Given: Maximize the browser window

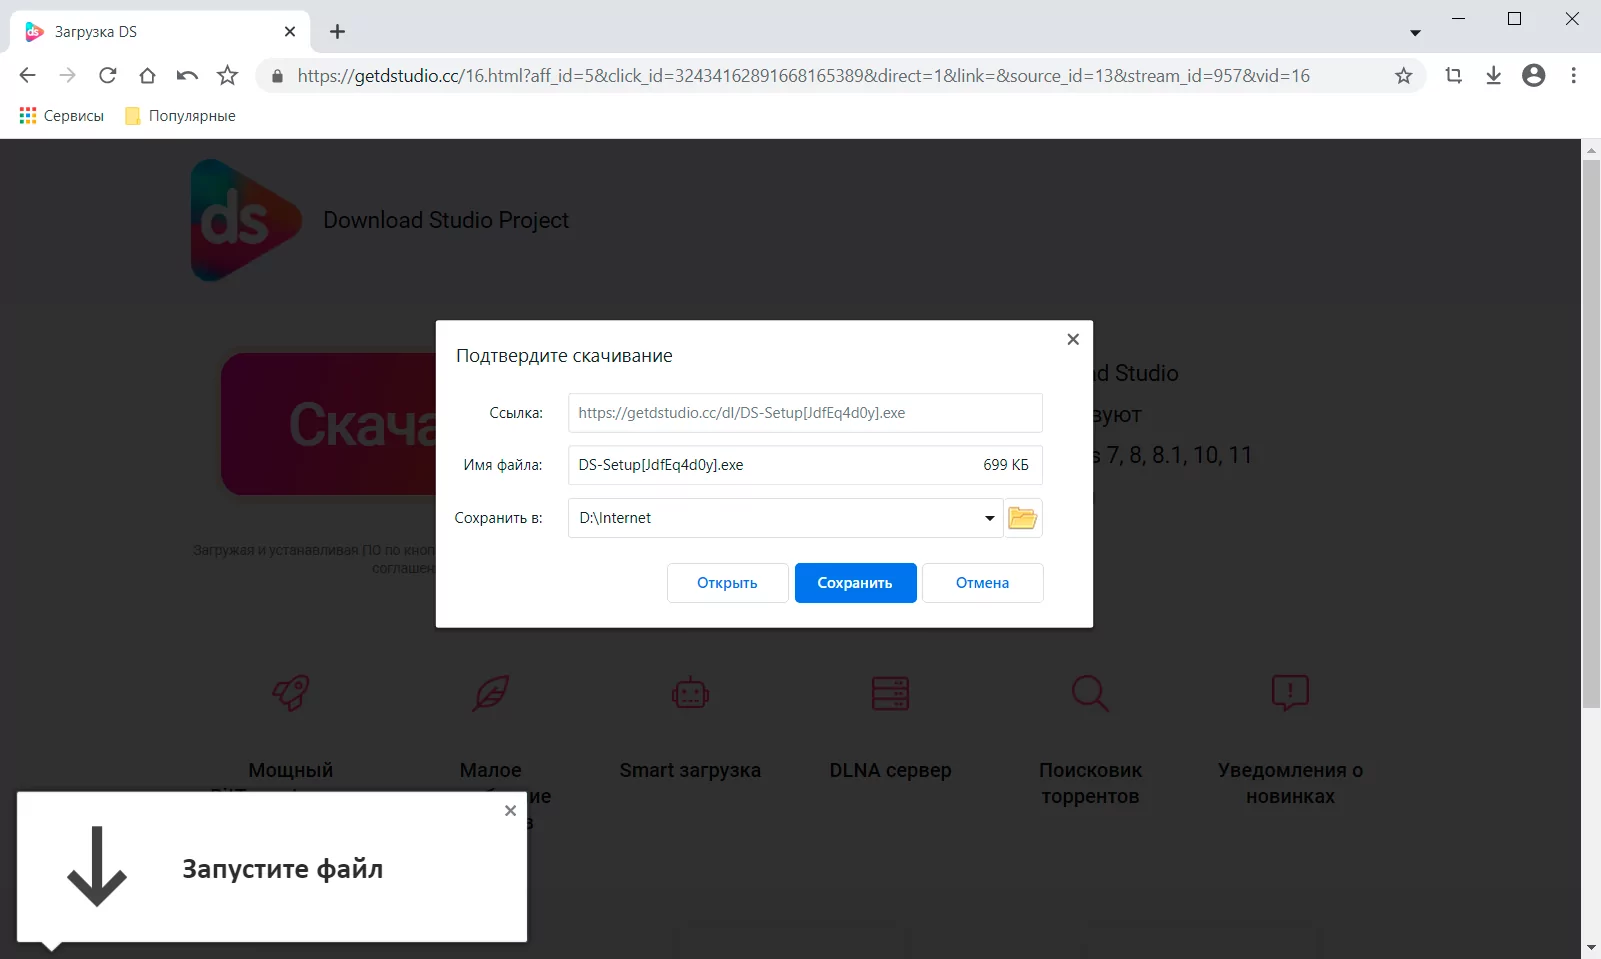Looking at the screenshot, I should coord(1514,19).
